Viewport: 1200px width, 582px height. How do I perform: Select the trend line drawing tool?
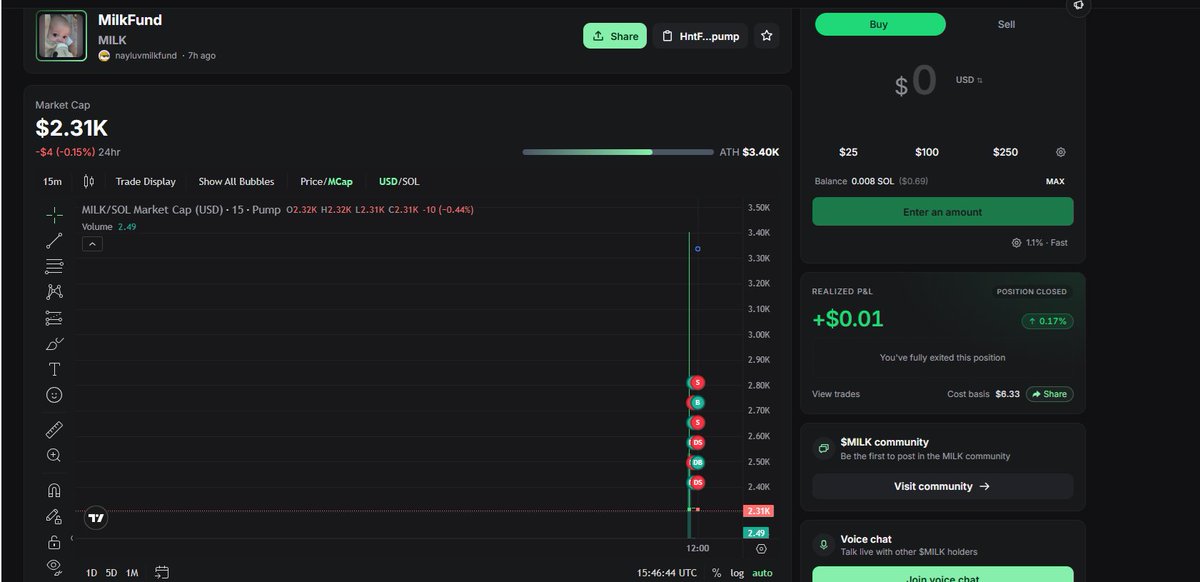pos(54,240)
